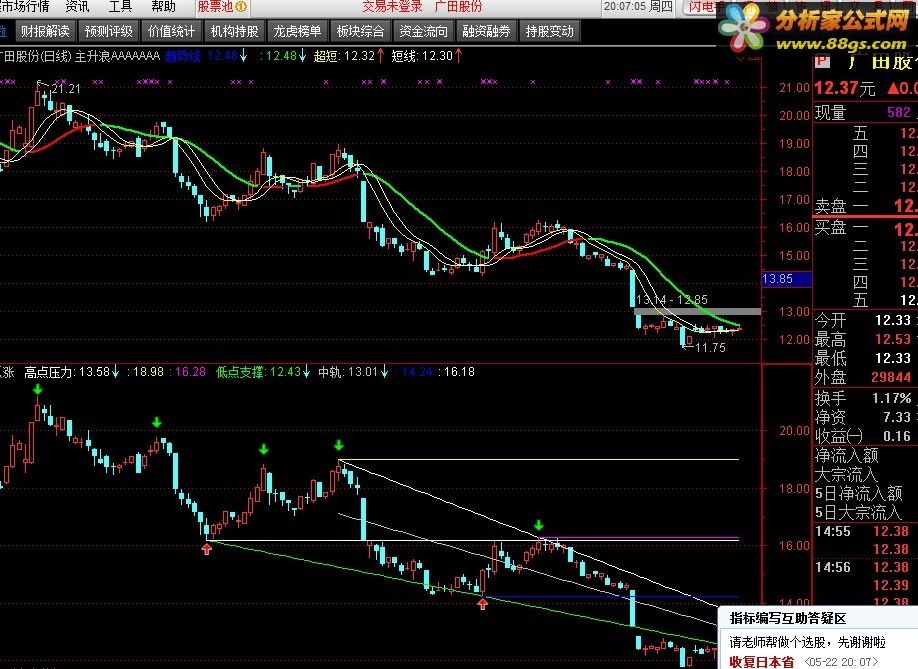This screenshot has width=918, height=669.
Task: Open the 请老师帮做个选股 message in popup
Action: pos(808,642)
